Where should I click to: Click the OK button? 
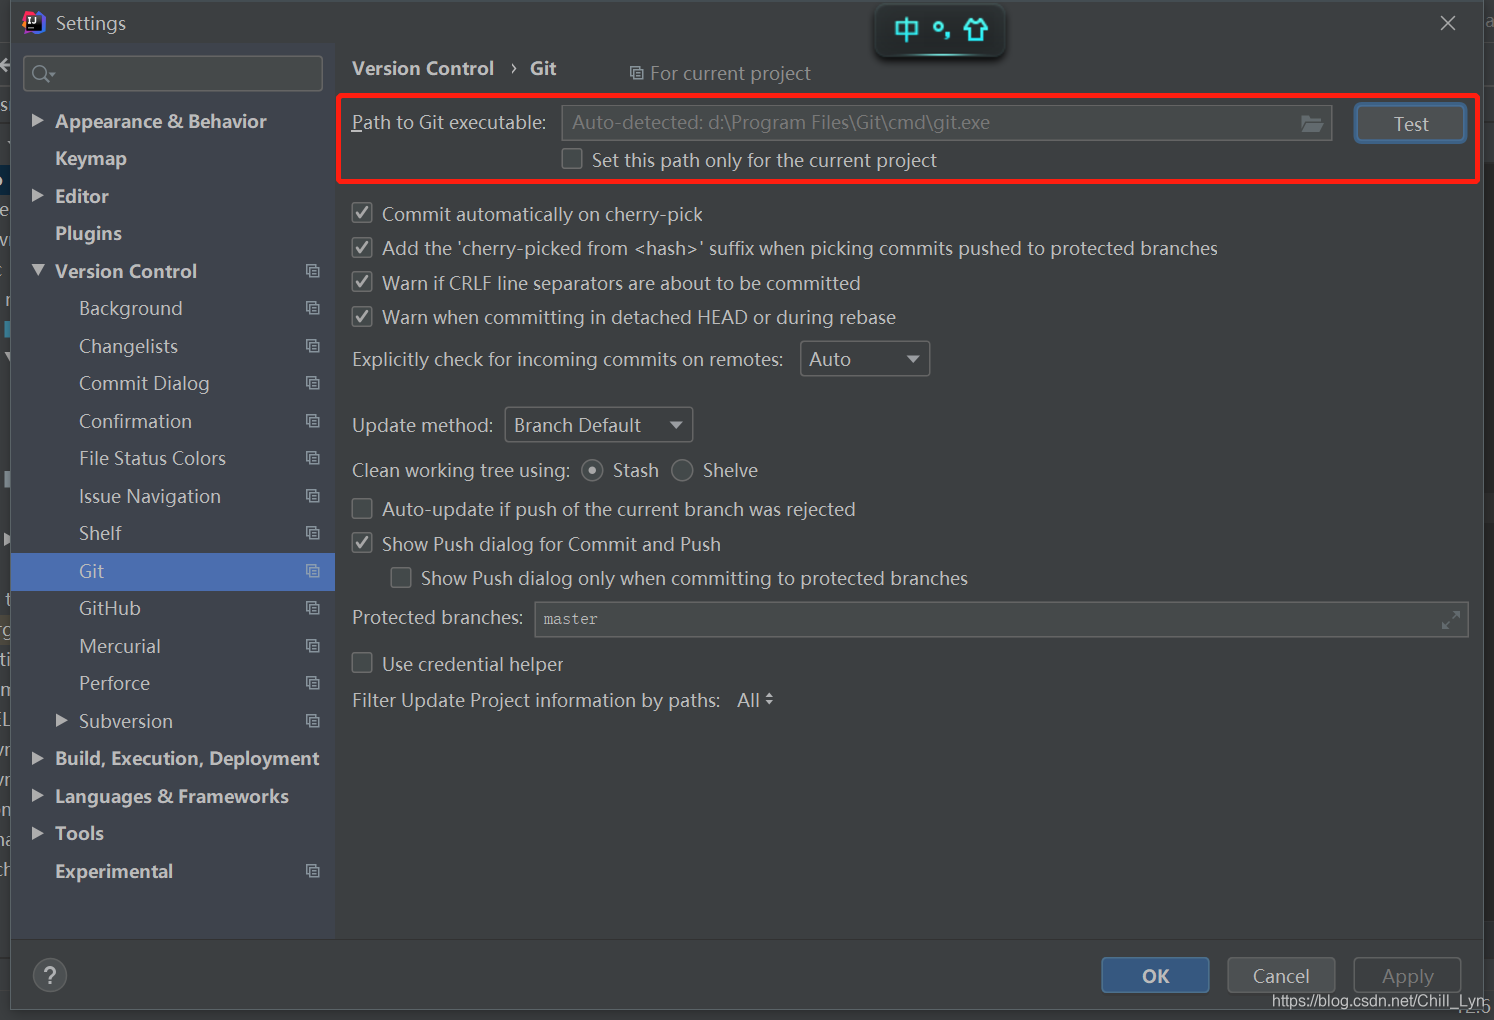1155,976
